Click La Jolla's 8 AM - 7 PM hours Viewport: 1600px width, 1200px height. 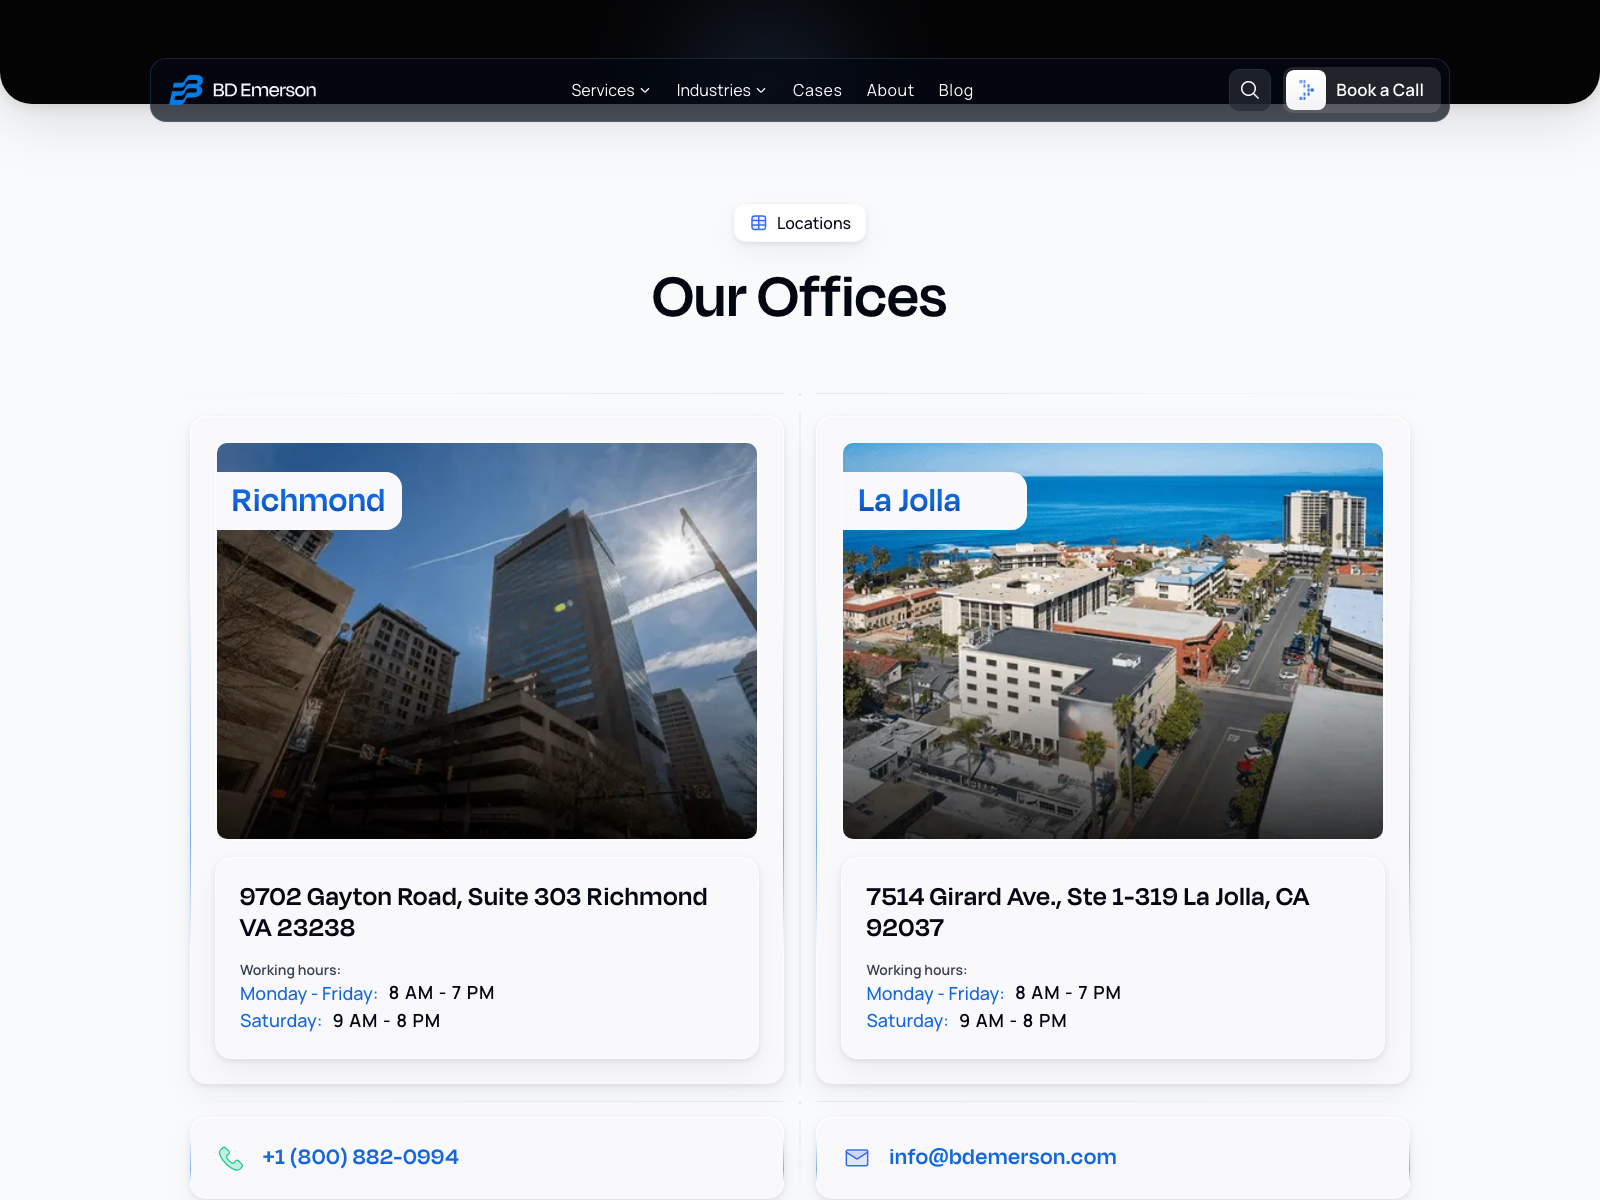[1068, 993]
